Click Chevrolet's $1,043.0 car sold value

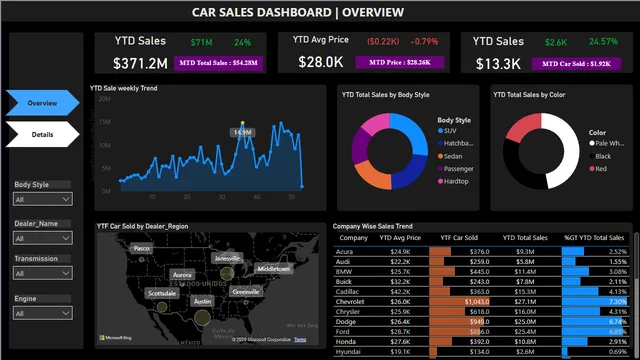(x=477, y=302)
